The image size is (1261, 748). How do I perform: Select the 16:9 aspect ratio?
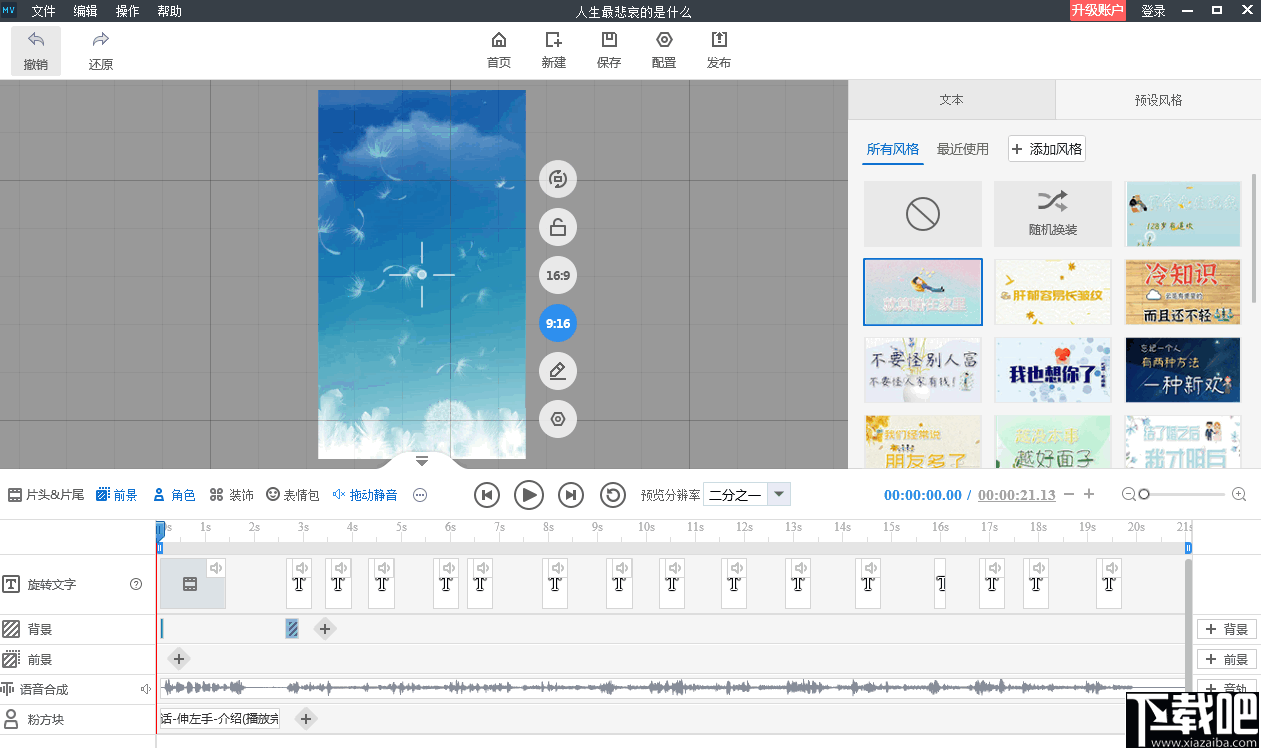click(x=558, y=275)
